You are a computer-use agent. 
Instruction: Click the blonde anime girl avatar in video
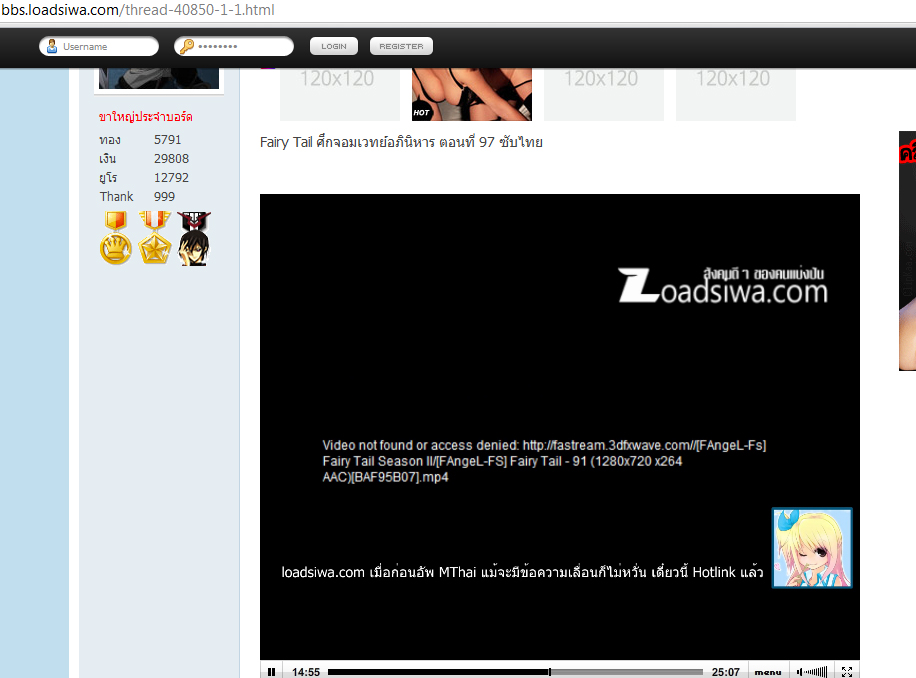pos(812,548)
